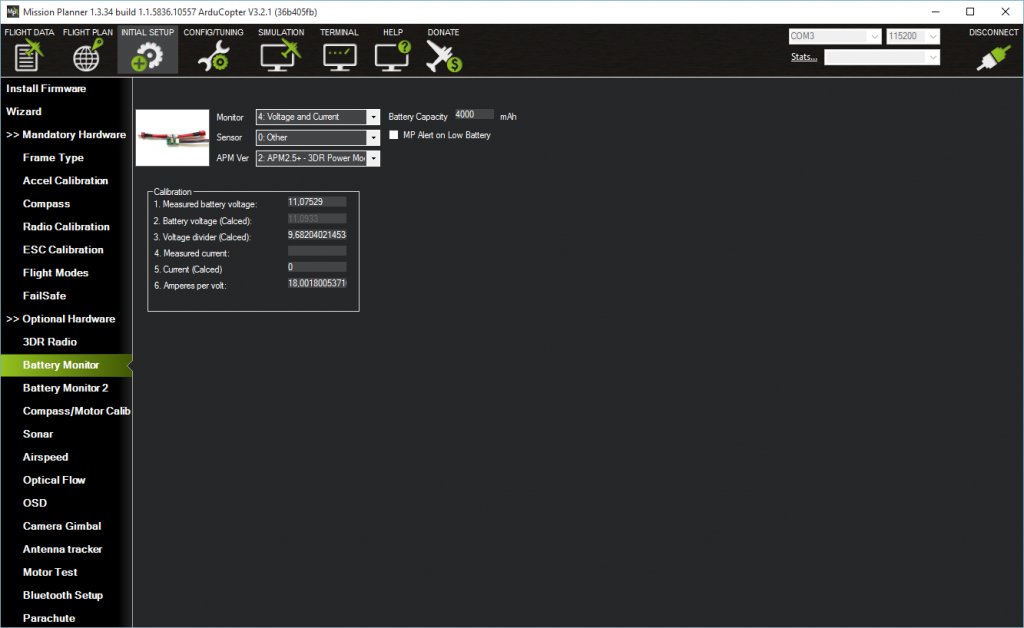The width and height of the screenshot is (1024, 628).
Task: Open Optical Flow setup page
Action: coord(54,480)
